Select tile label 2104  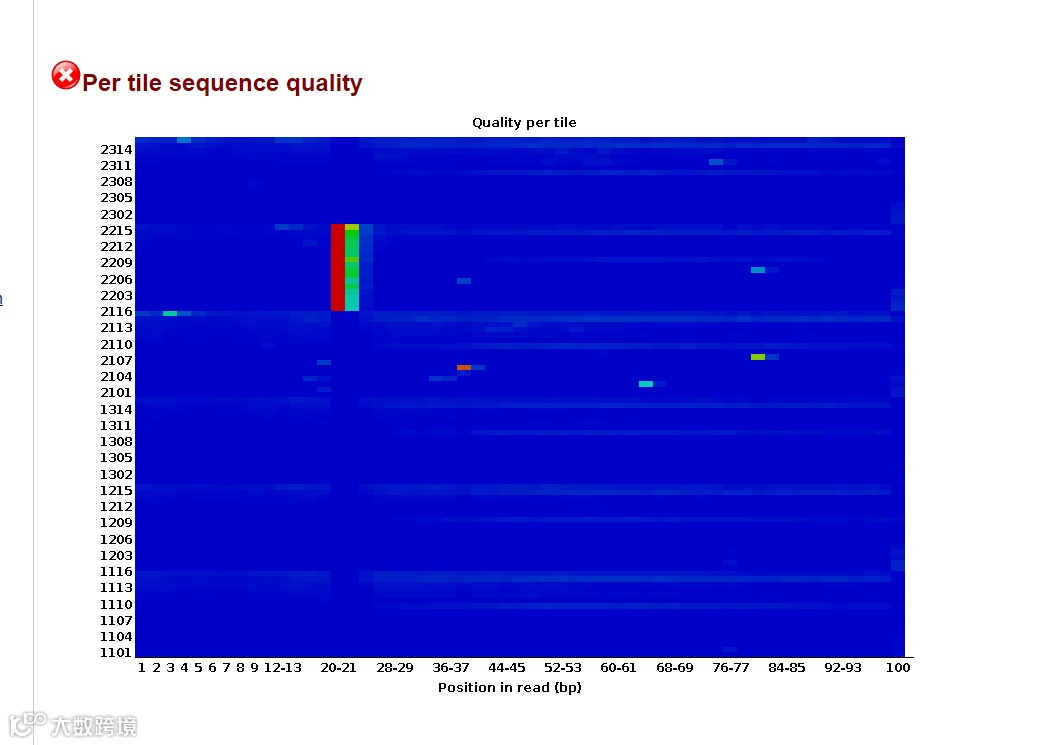click(x=116, y=377)
